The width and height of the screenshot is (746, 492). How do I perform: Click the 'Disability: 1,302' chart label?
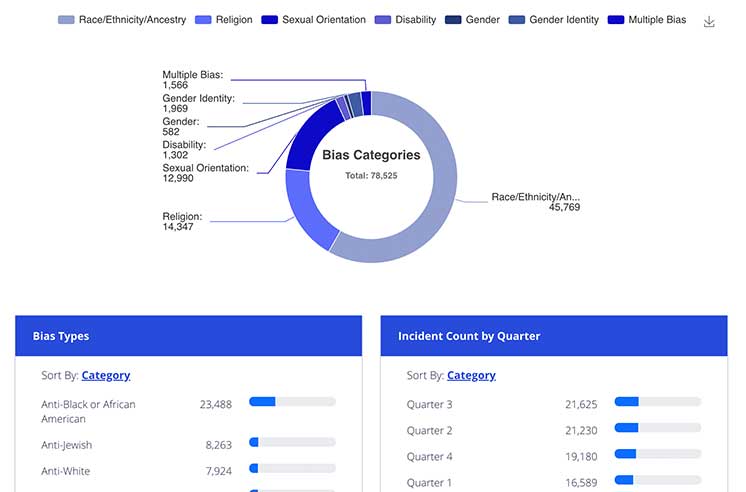(184, 150)
